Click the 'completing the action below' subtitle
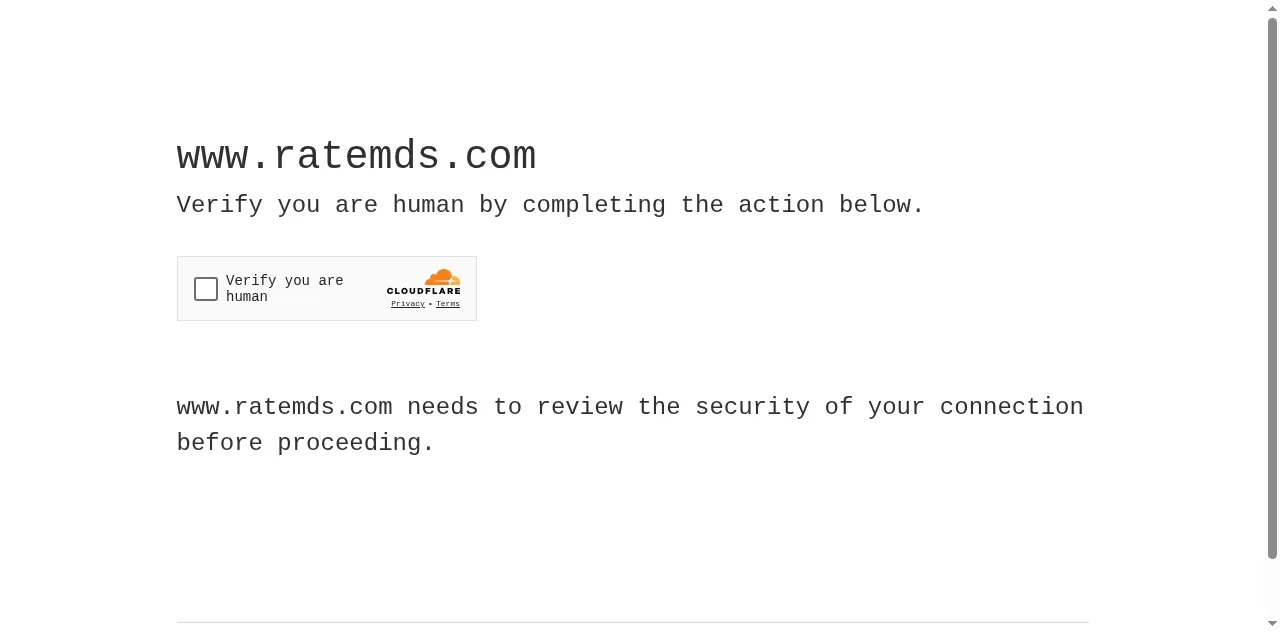Image resolution: width=1280 pixels, height=633 pixels. pyautogui.click(x=723, y=205)
